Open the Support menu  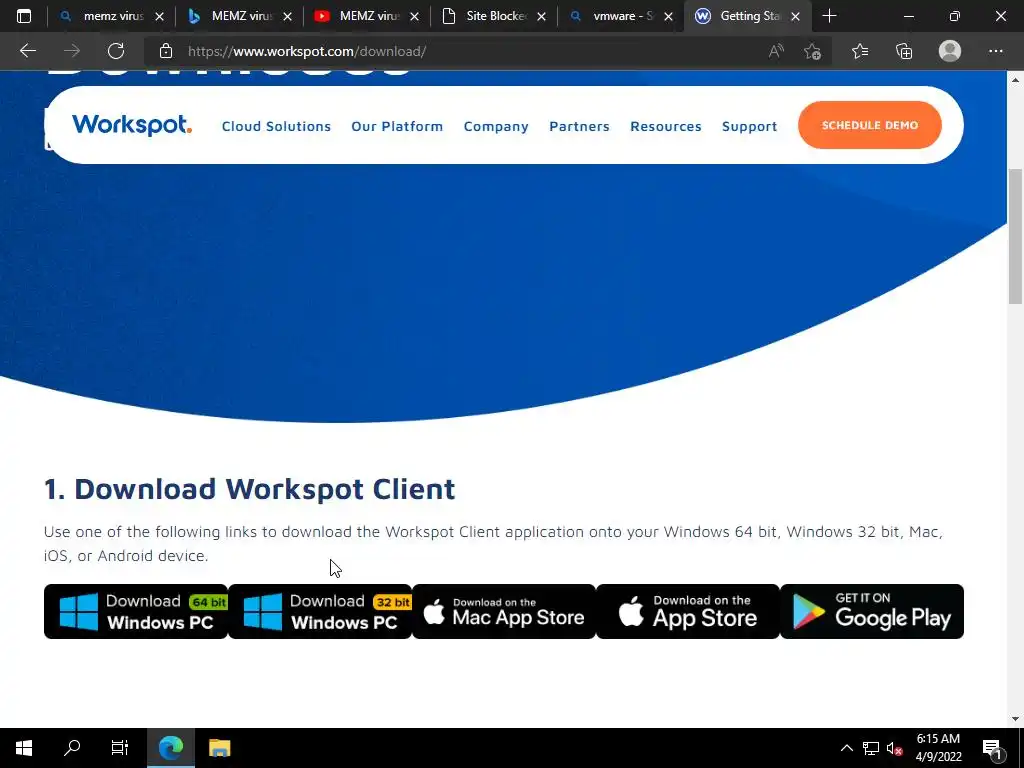click(x=750, y=126)
